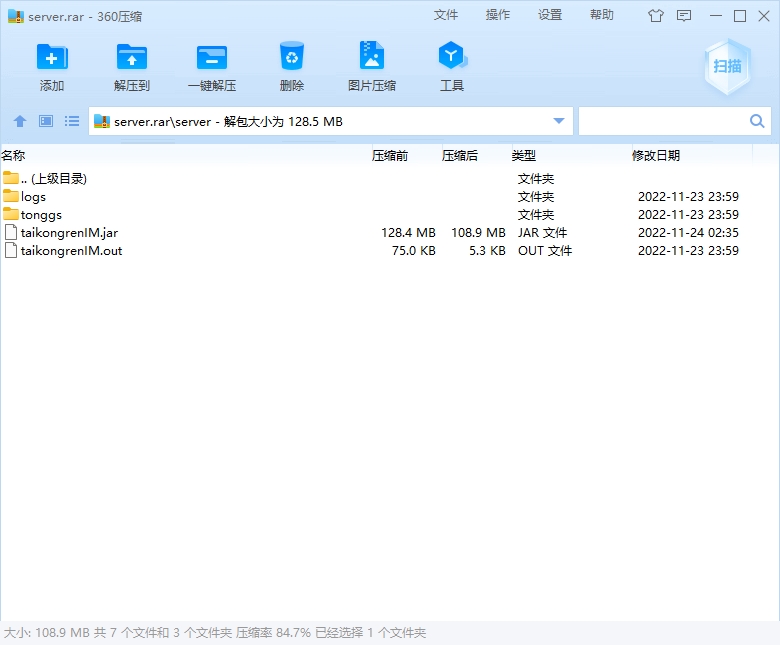
Task: Open the 帮助 (Help) menu
Action: click(x=602, y=15)
